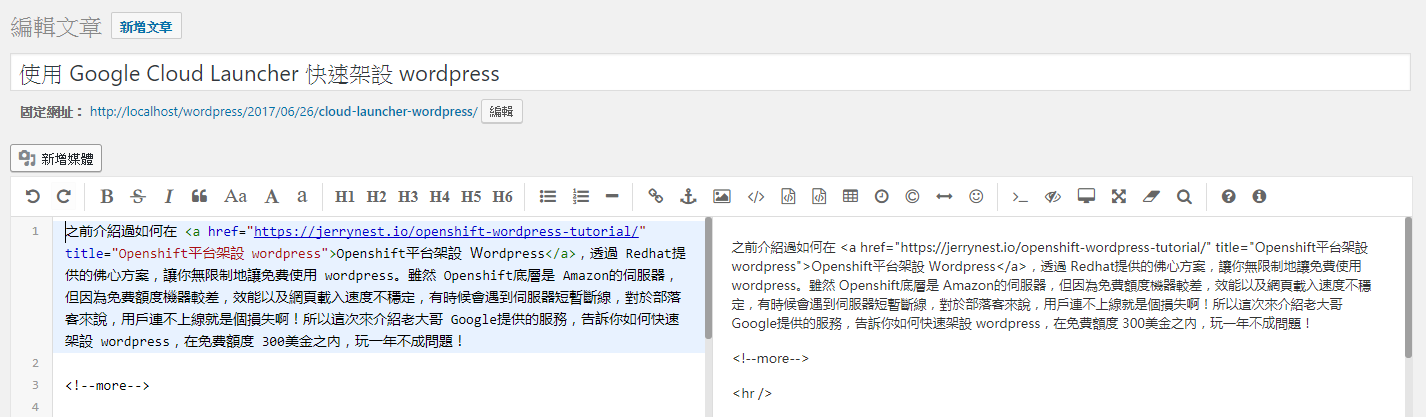Screen dimensions: 1426x417
Task: Toggle bold formatting in the toolbar
Action: click(x=107, y=197)
